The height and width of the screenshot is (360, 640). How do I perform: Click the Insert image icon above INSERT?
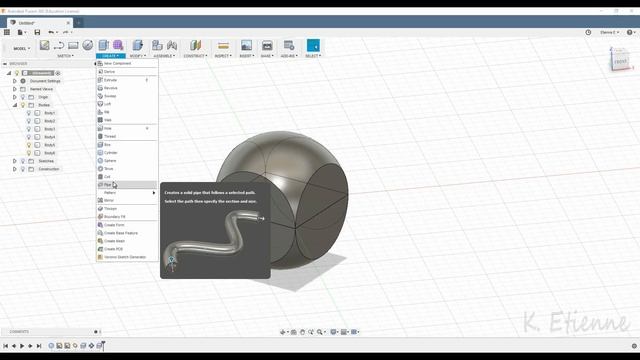coord(246,45)
